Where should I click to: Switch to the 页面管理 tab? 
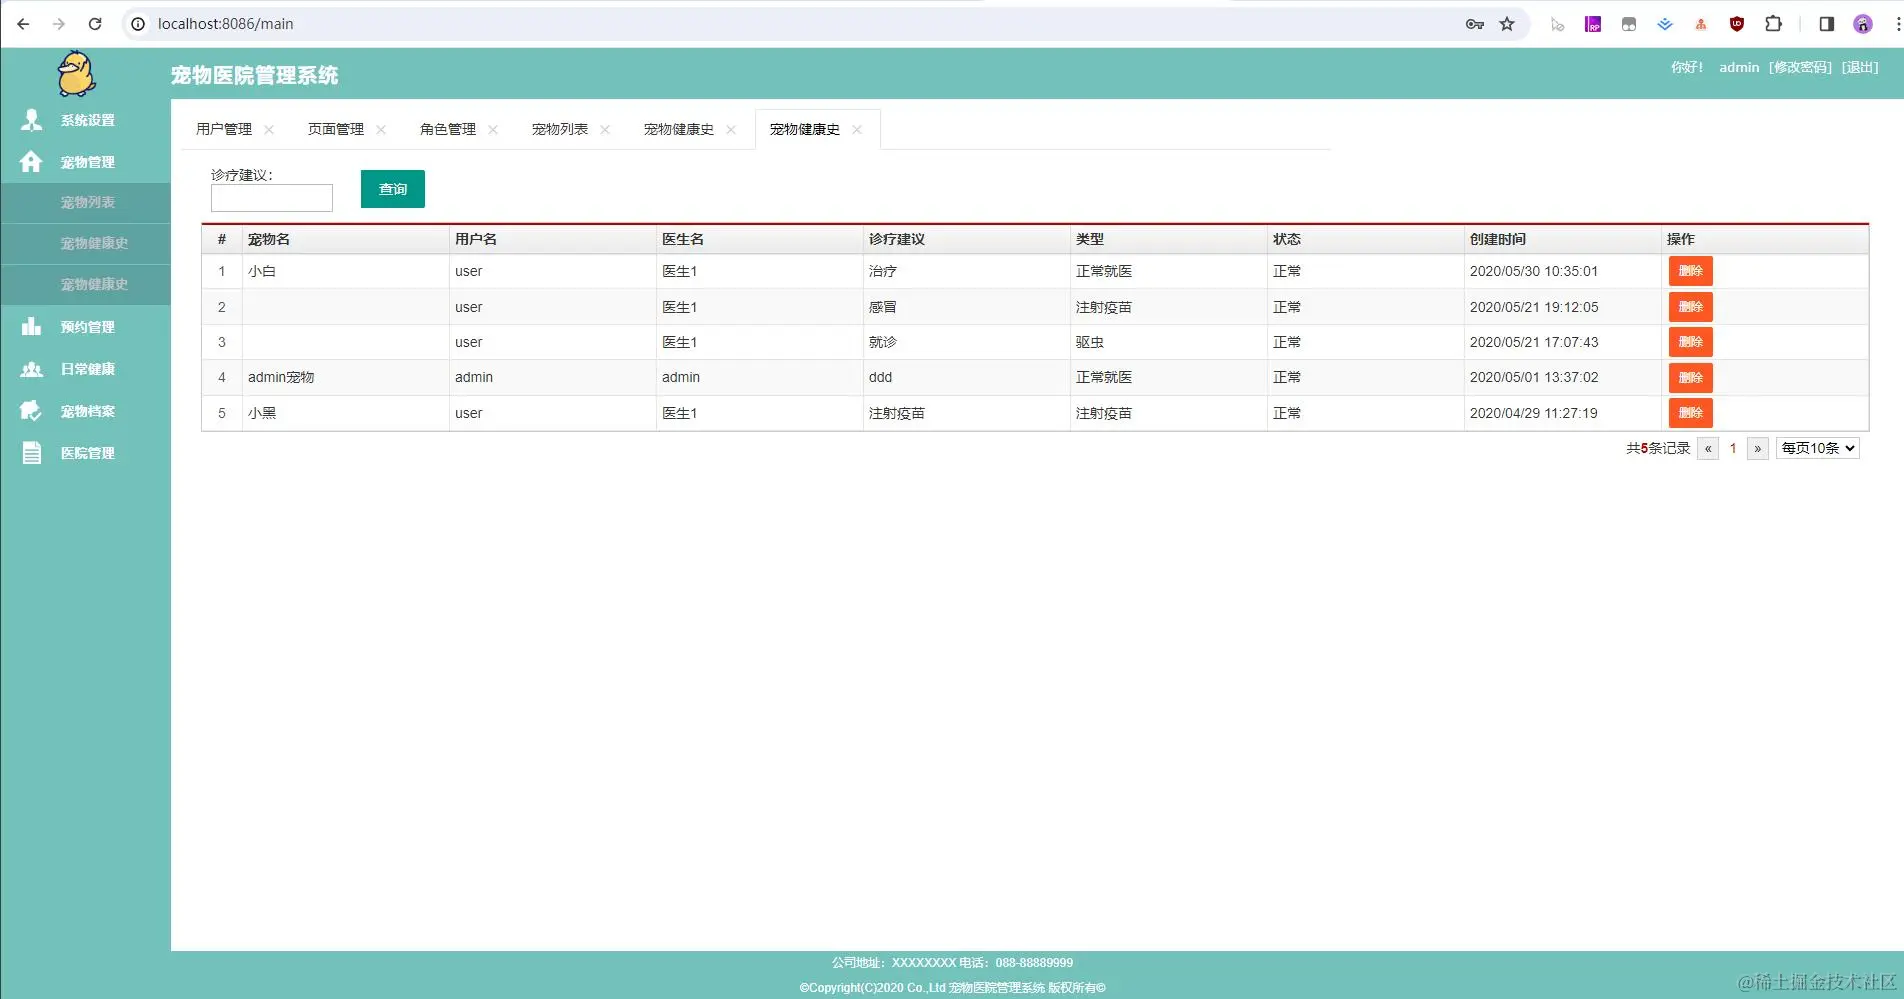[336, 130]
